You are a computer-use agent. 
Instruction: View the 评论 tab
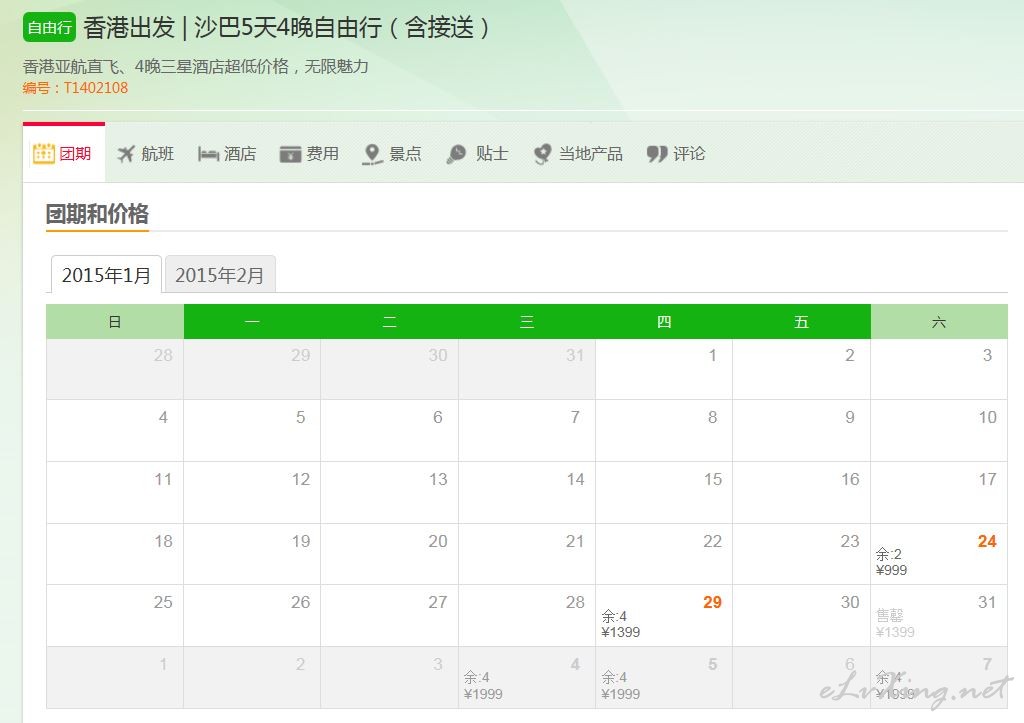tap(676, 154)
